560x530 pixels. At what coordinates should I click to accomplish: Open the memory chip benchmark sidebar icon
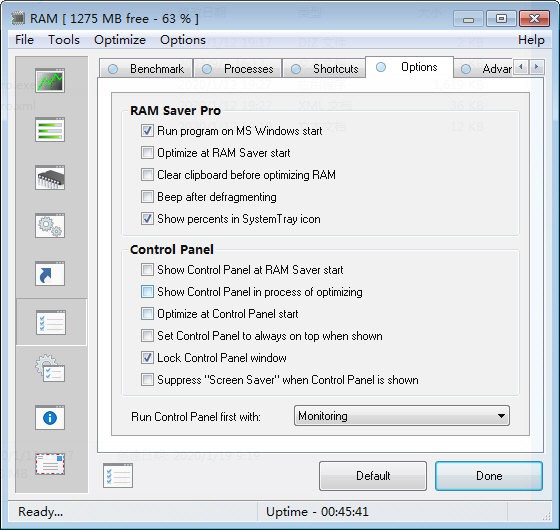(50, 178)
